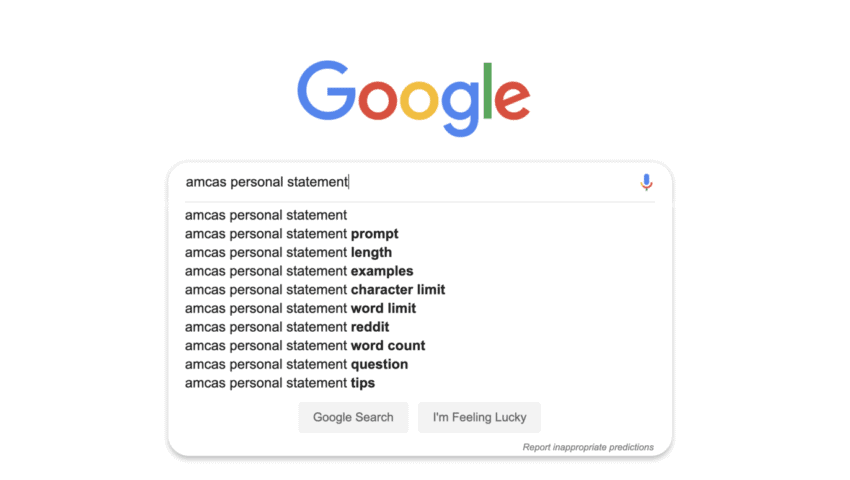Click the voice search microphone icon
Image resolution: width=850 pixels, height=480 pixels.
pos(646,182)
